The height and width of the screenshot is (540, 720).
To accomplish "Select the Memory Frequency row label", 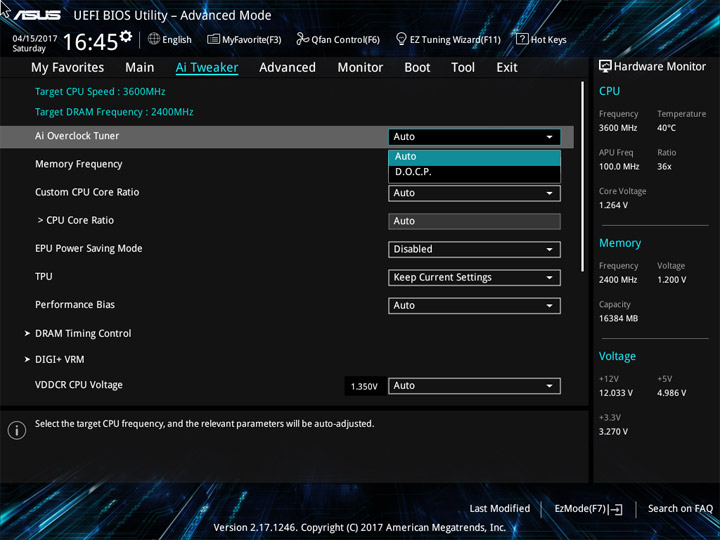I will pos(79,164).
